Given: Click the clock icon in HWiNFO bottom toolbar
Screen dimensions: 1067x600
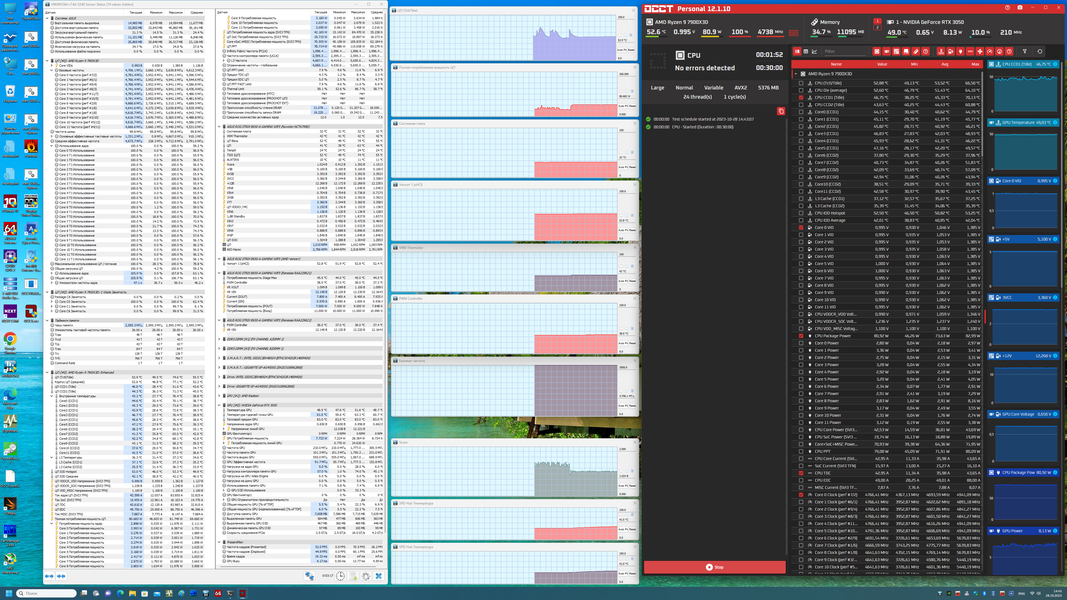Looking at the screenshot, I should (340, 576).
